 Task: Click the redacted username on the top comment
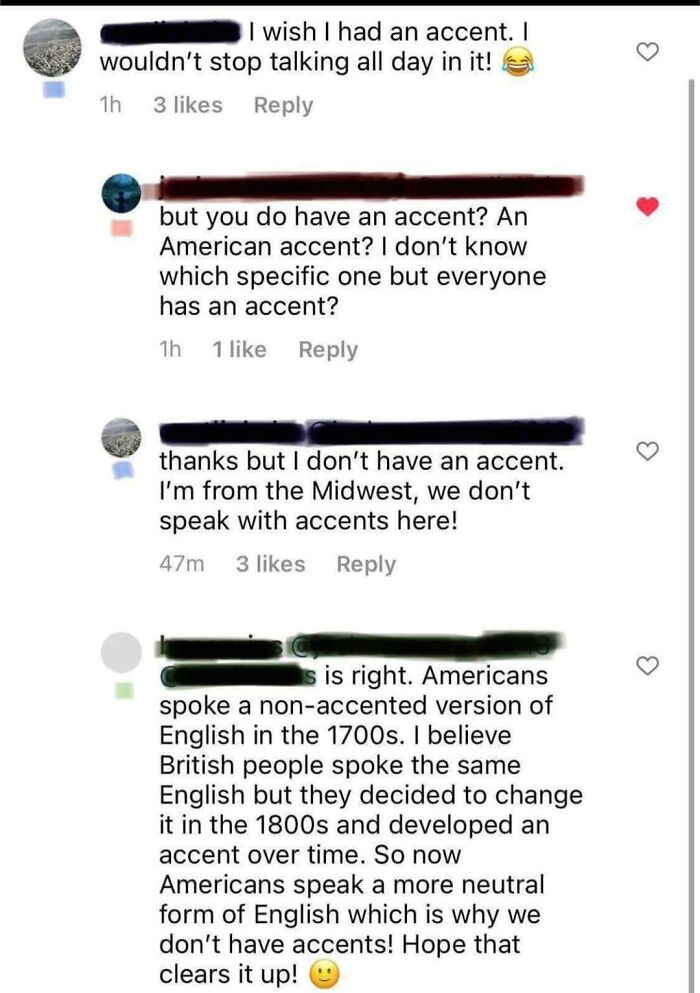(x=171, y=33)
